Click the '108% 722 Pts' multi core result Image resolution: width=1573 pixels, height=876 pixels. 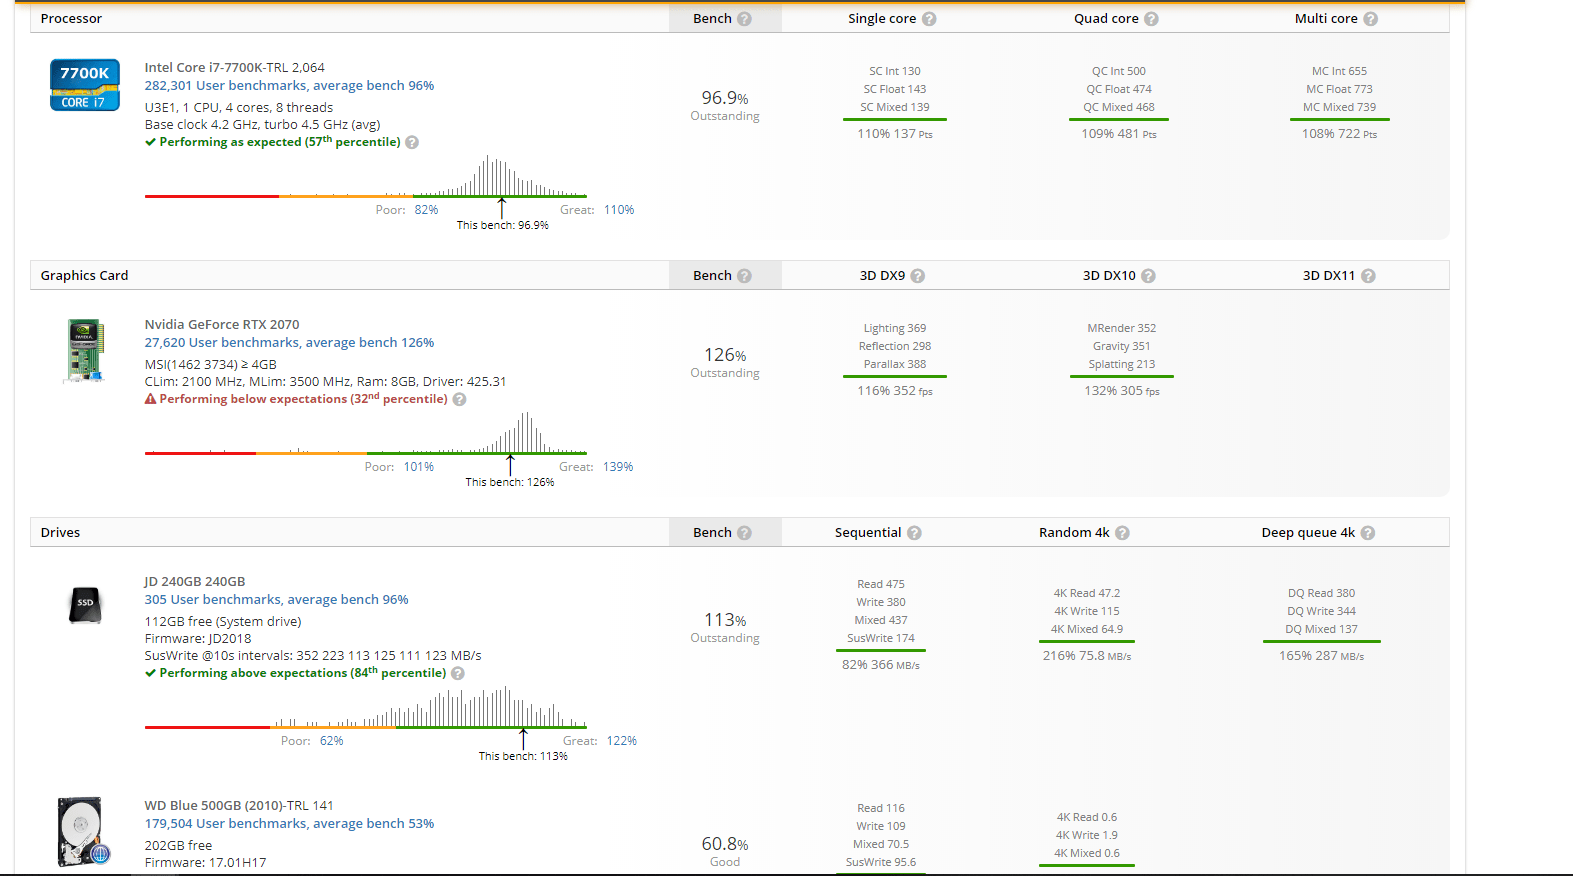(1339, 134)
